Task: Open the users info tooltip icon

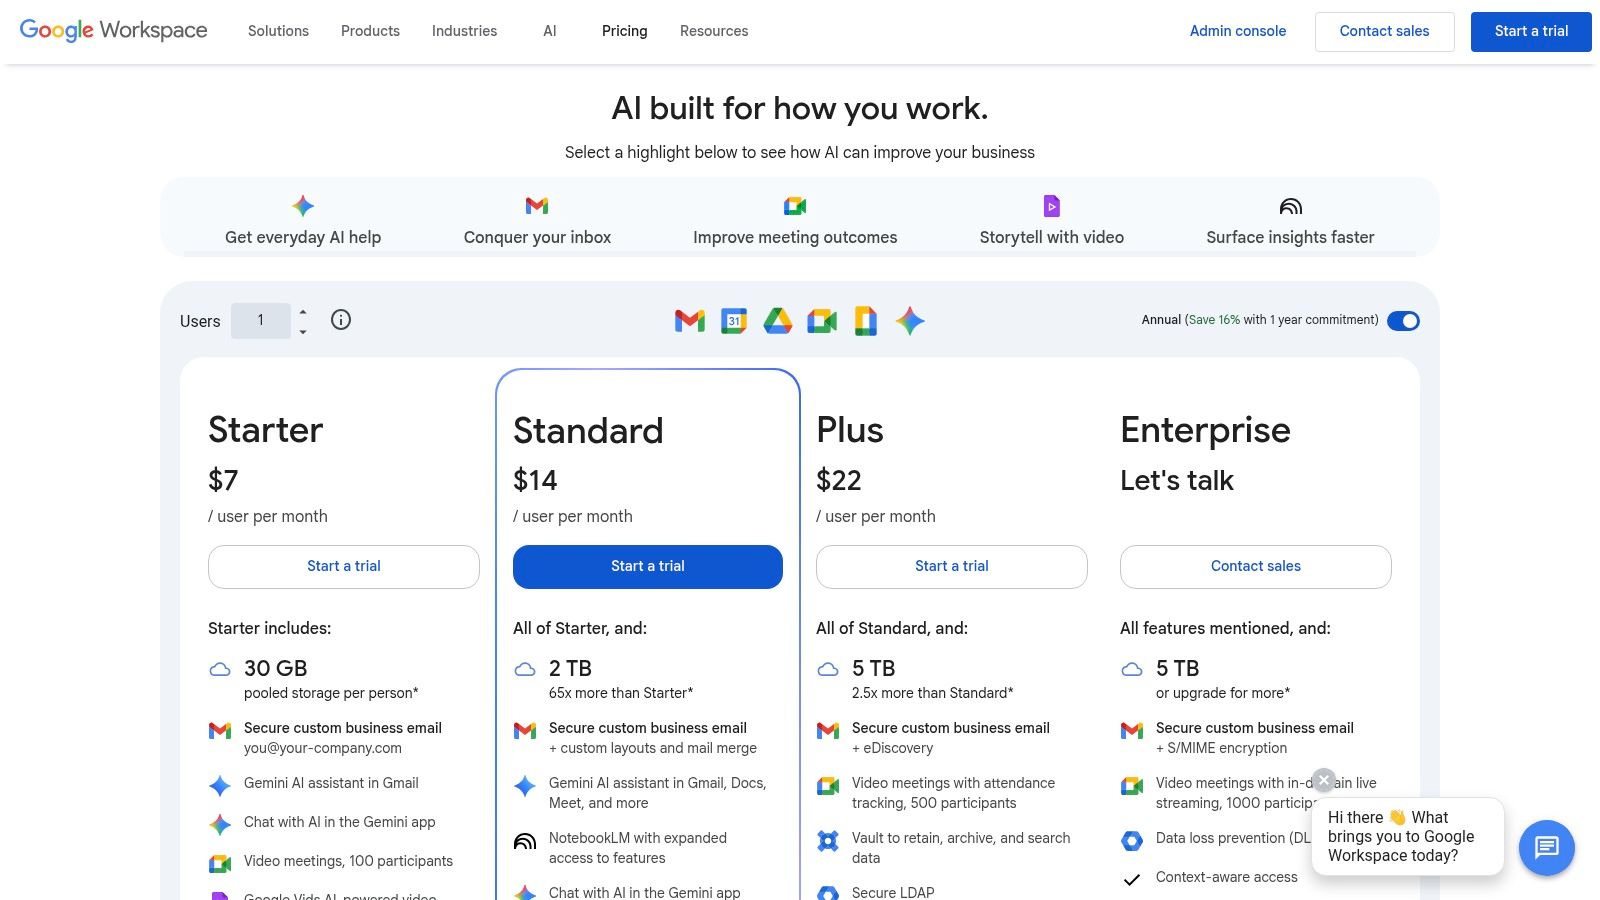Action: point(341,320)
